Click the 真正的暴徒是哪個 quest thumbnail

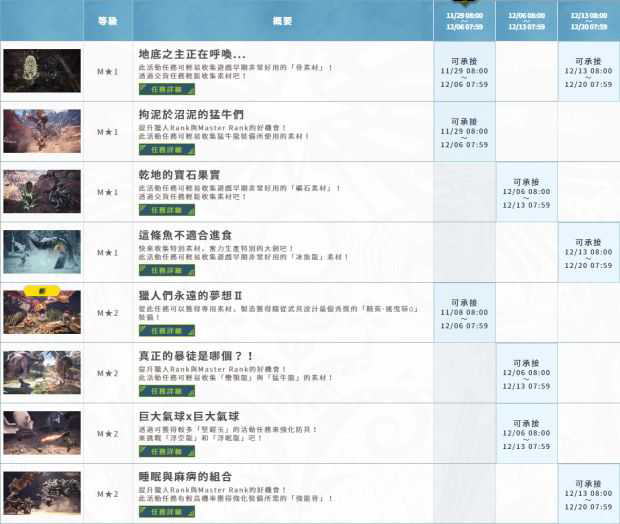[x=41, y=372]
